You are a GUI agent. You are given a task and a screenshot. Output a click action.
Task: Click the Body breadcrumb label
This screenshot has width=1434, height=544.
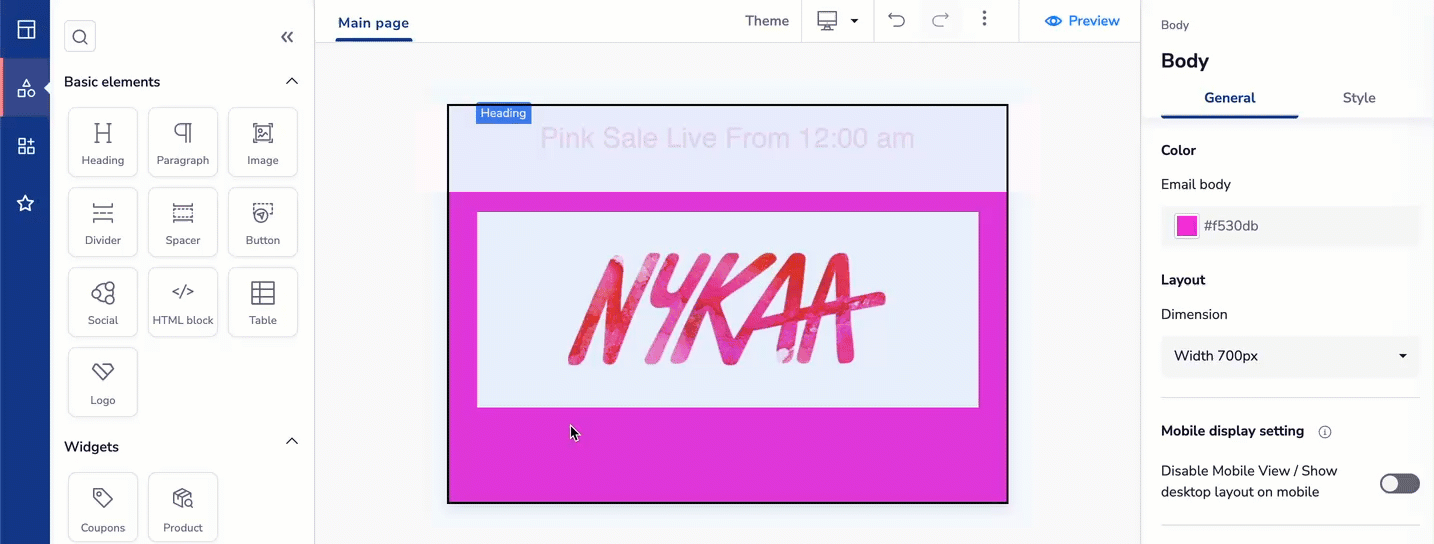(1175, 25)
